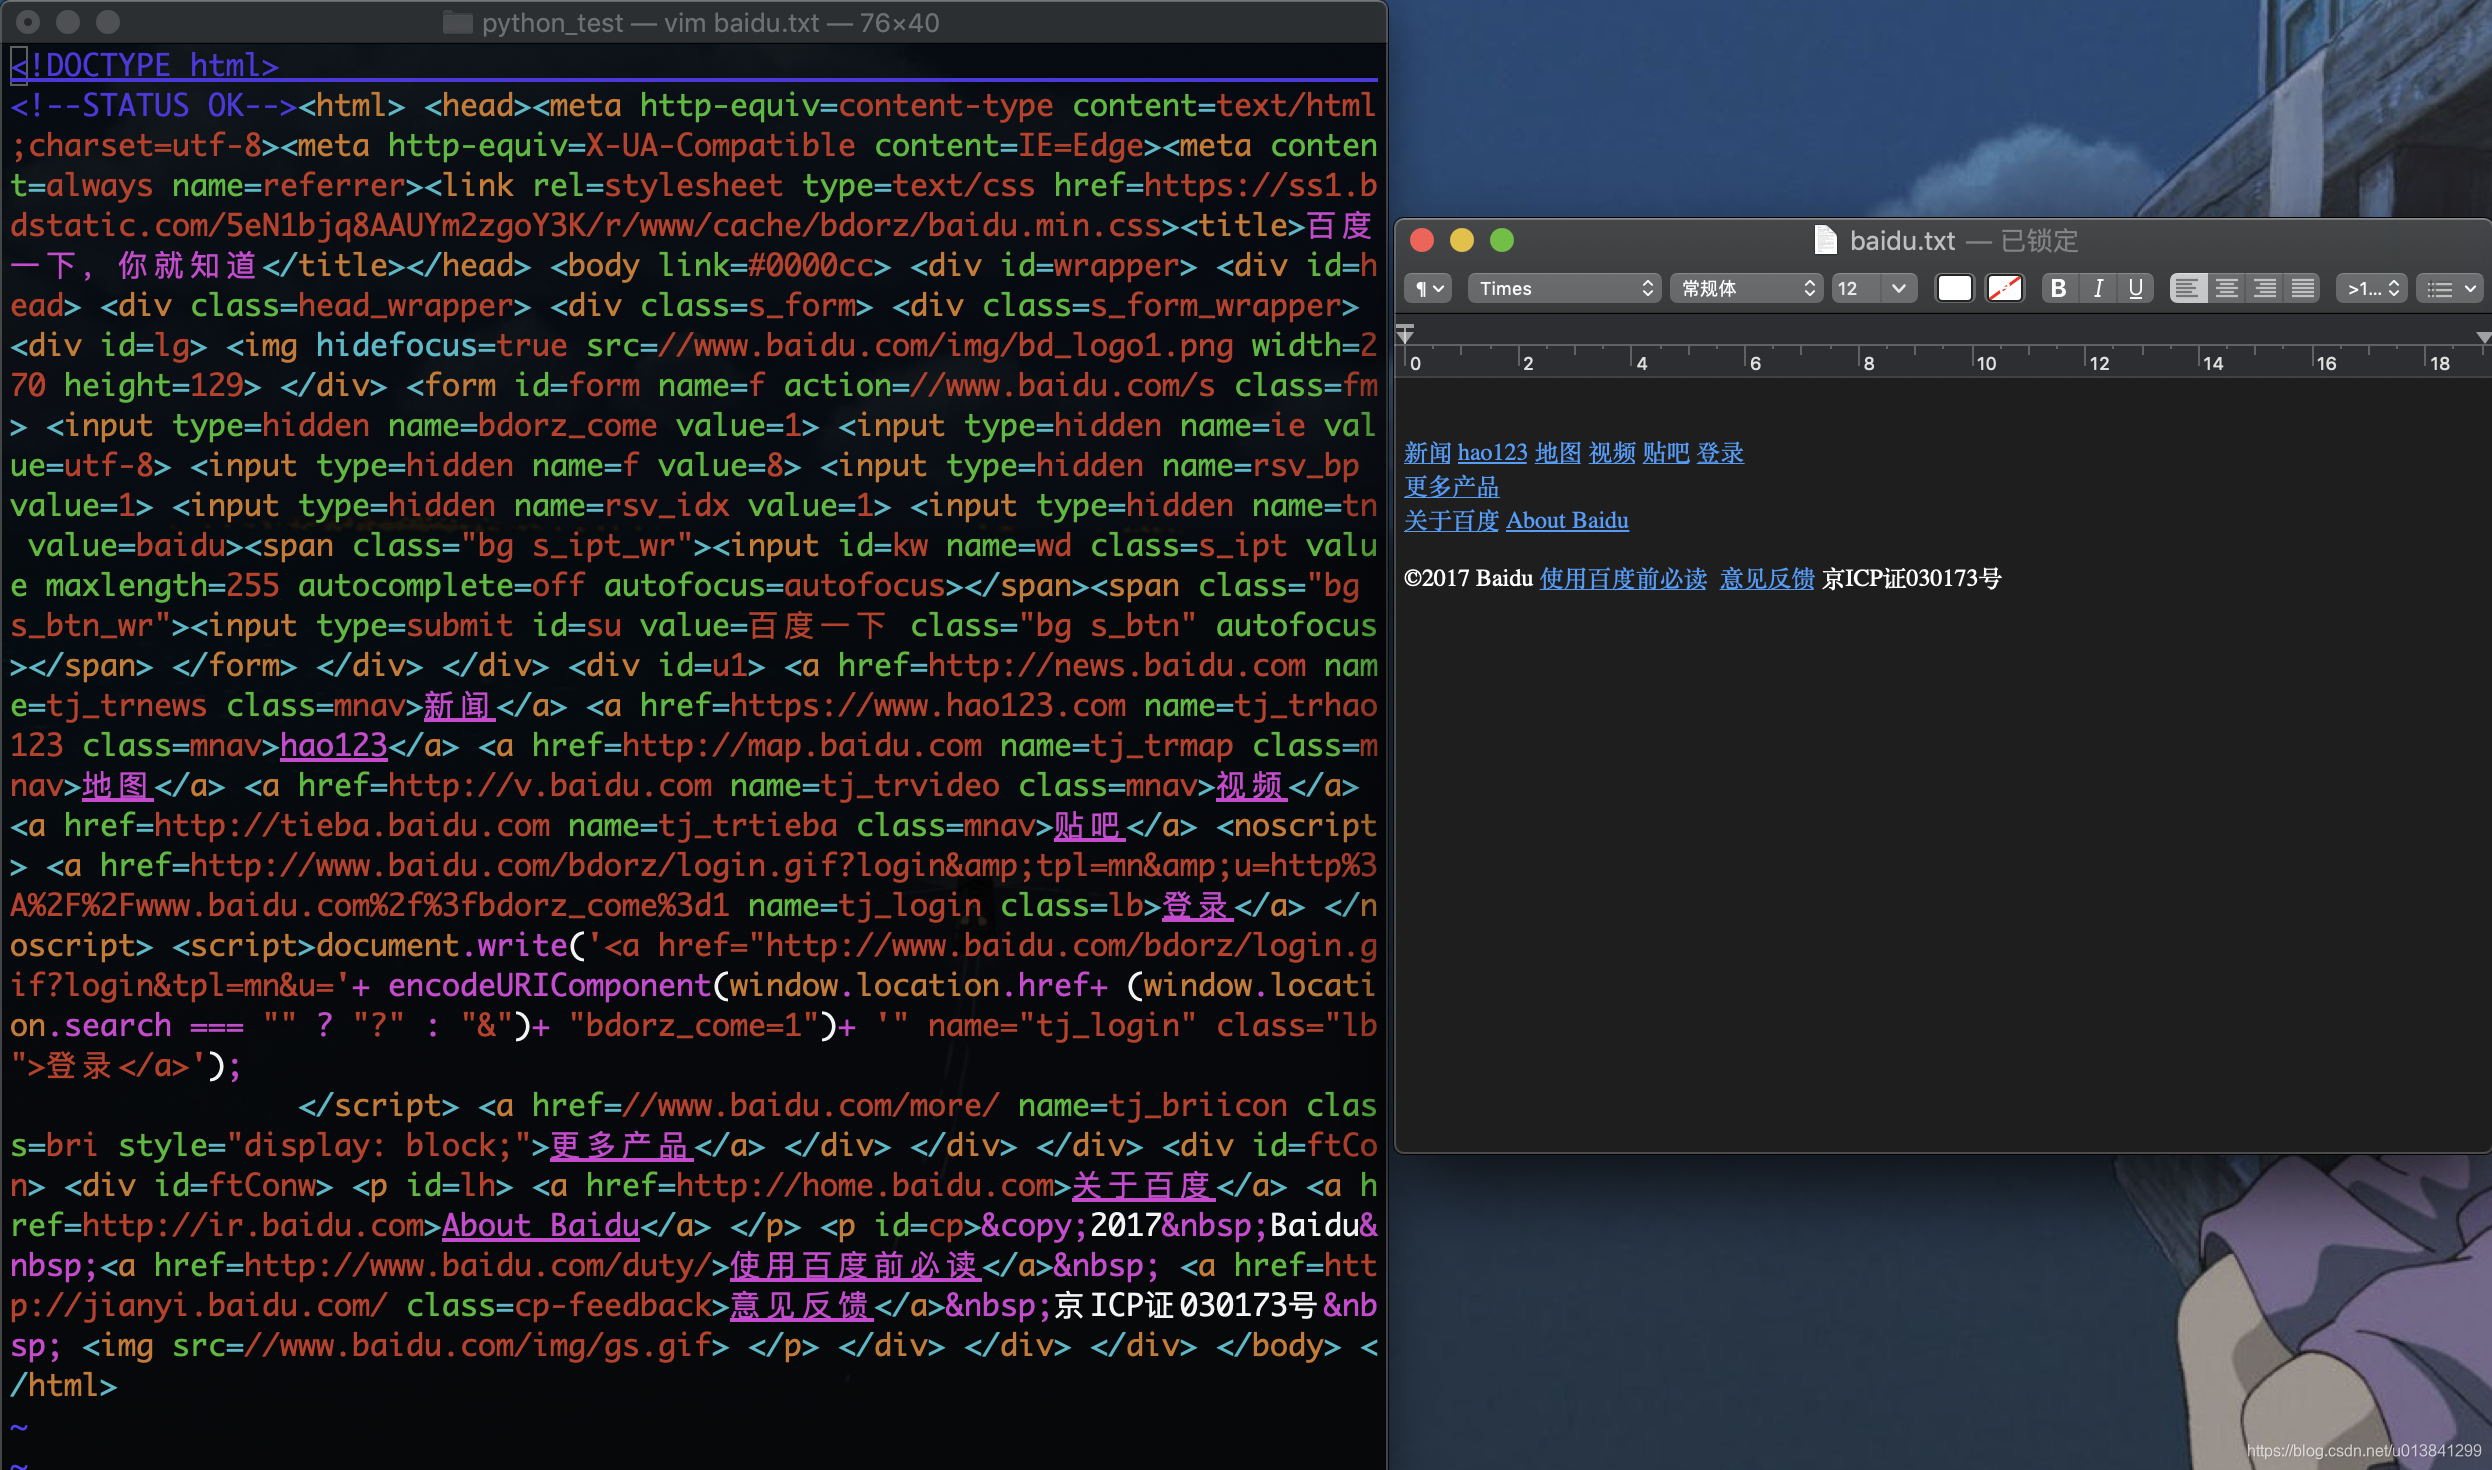Click the 意见反馈 anchor text in vim

pyautogui.click(x=801, y=1306)
